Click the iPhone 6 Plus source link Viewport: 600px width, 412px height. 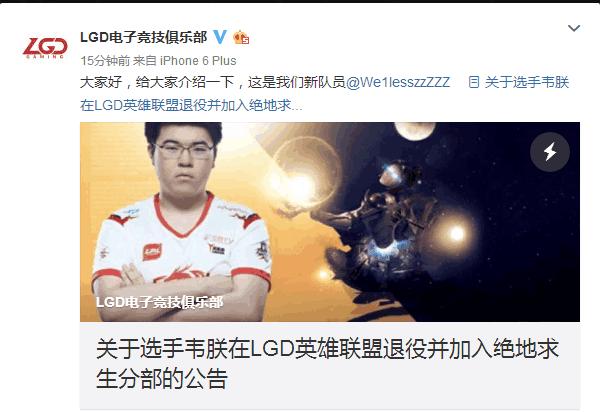198,60
